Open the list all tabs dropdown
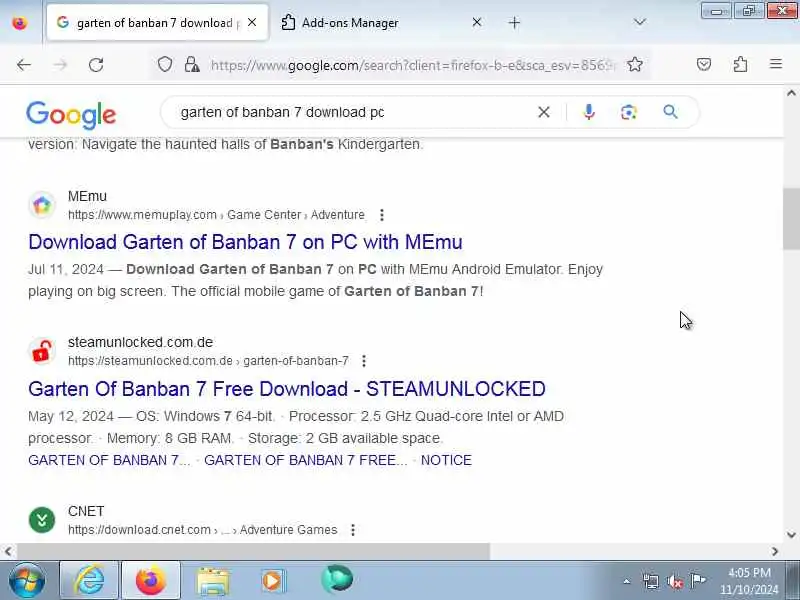Image resolution: width=800 pixels, height=600 pixels. click(x=639, y=22)
